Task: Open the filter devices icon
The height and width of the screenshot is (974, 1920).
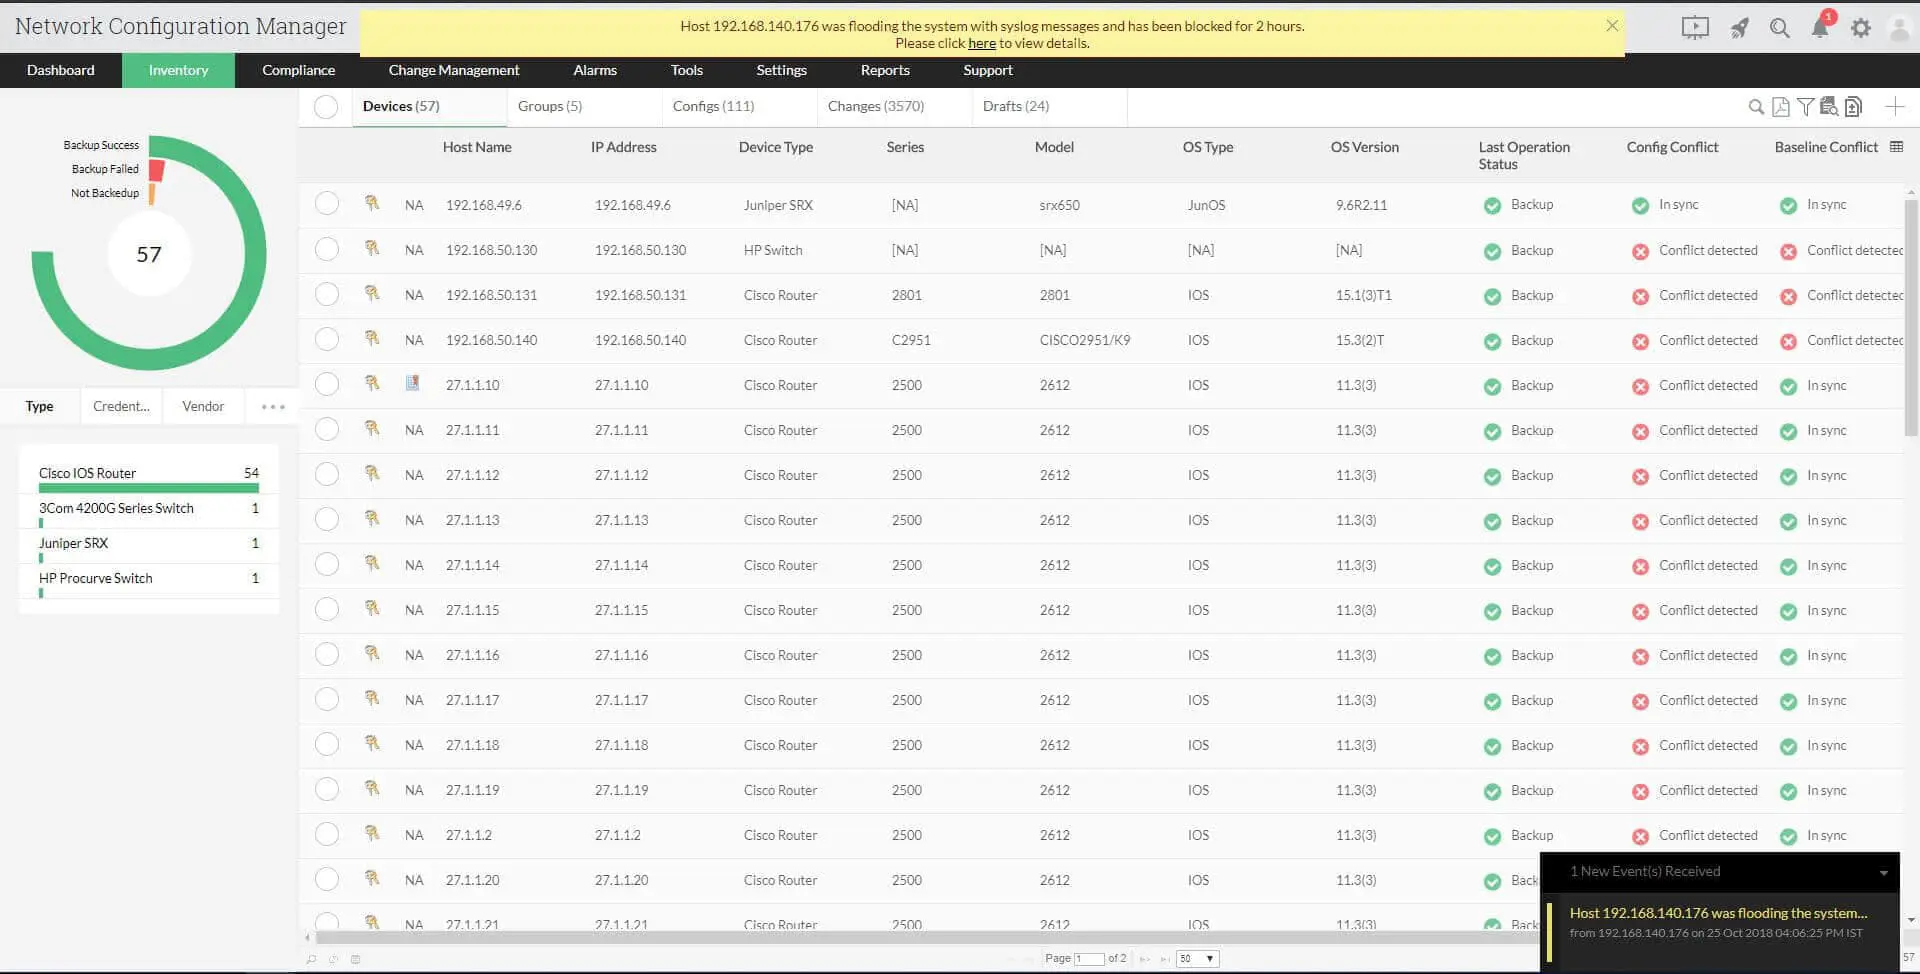Action: (1805, 106)
